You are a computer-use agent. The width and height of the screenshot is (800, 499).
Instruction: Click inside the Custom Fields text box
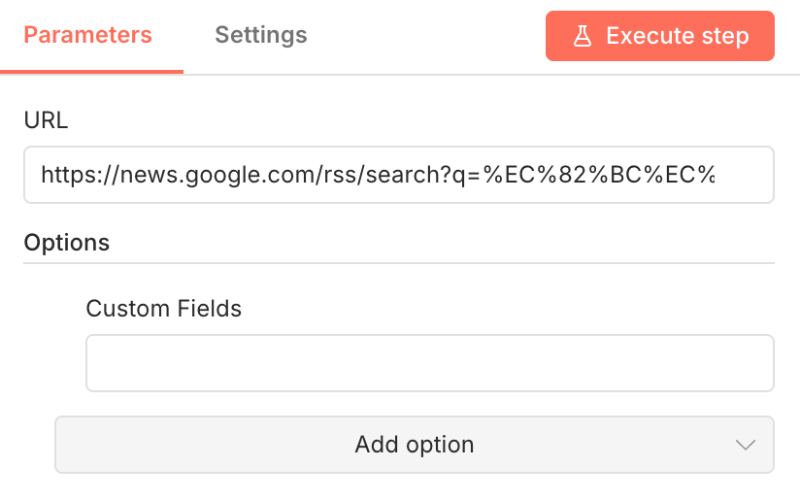429,363
